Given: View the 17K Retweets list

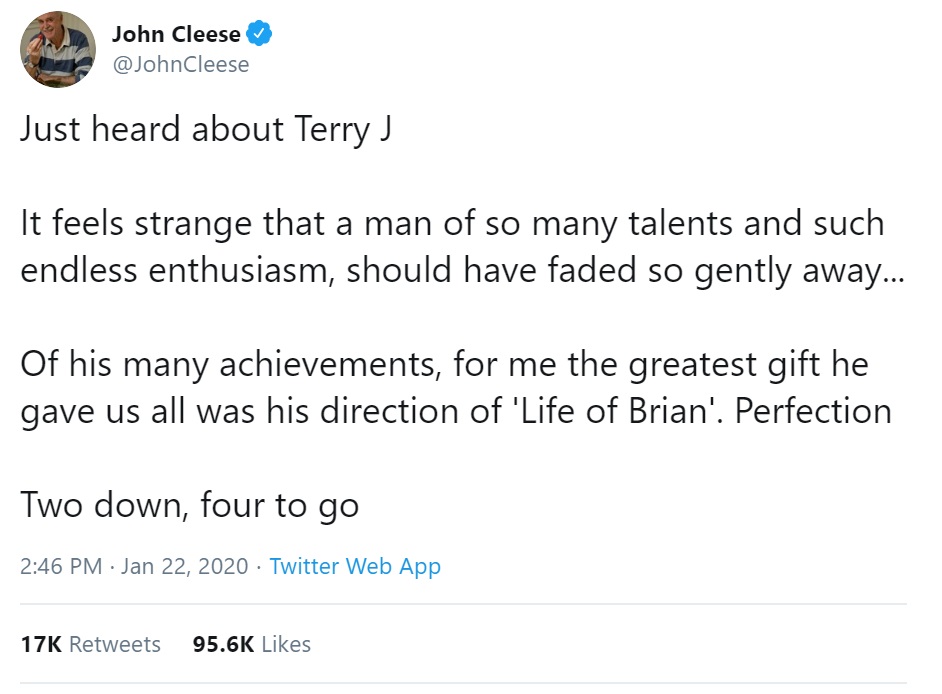Looking at the screenshot, I should [x=90, y=645].
